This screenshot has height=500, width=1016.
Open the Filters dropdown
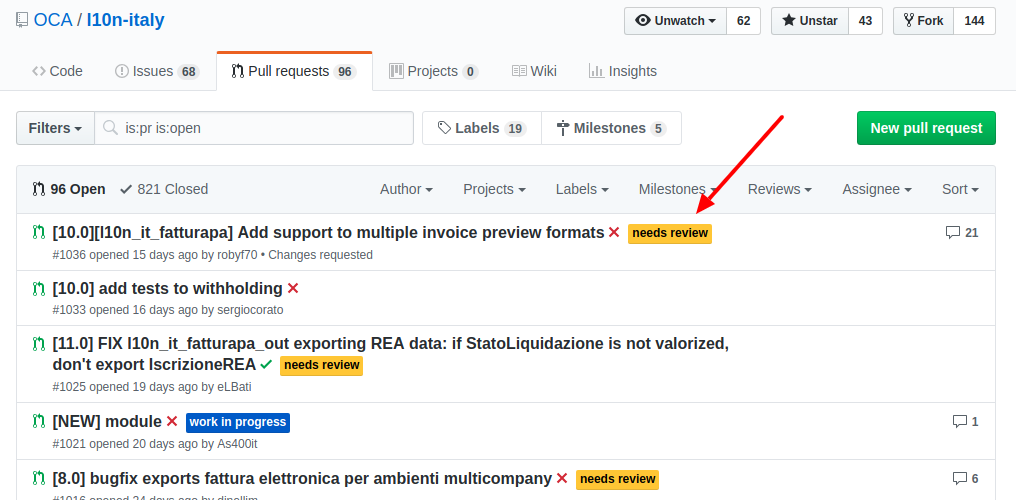point(56,128)
